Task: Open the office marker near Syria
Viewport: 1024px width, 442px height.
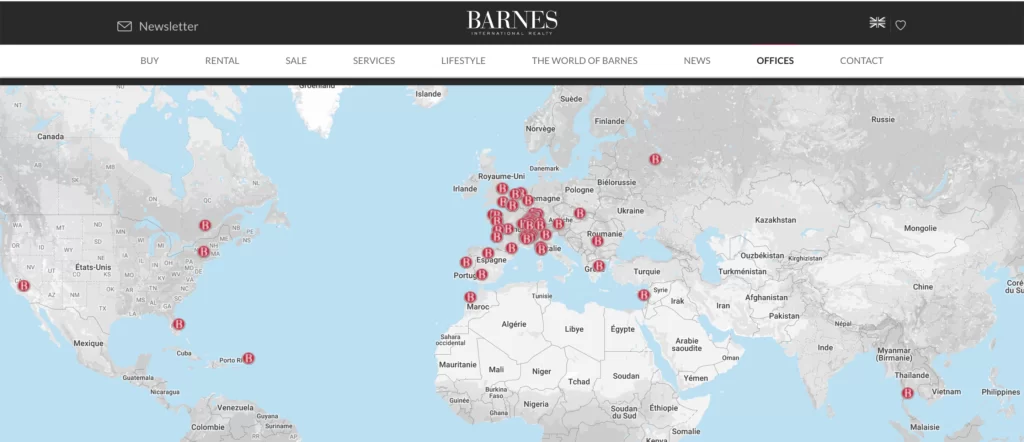Action: (644, 295)
